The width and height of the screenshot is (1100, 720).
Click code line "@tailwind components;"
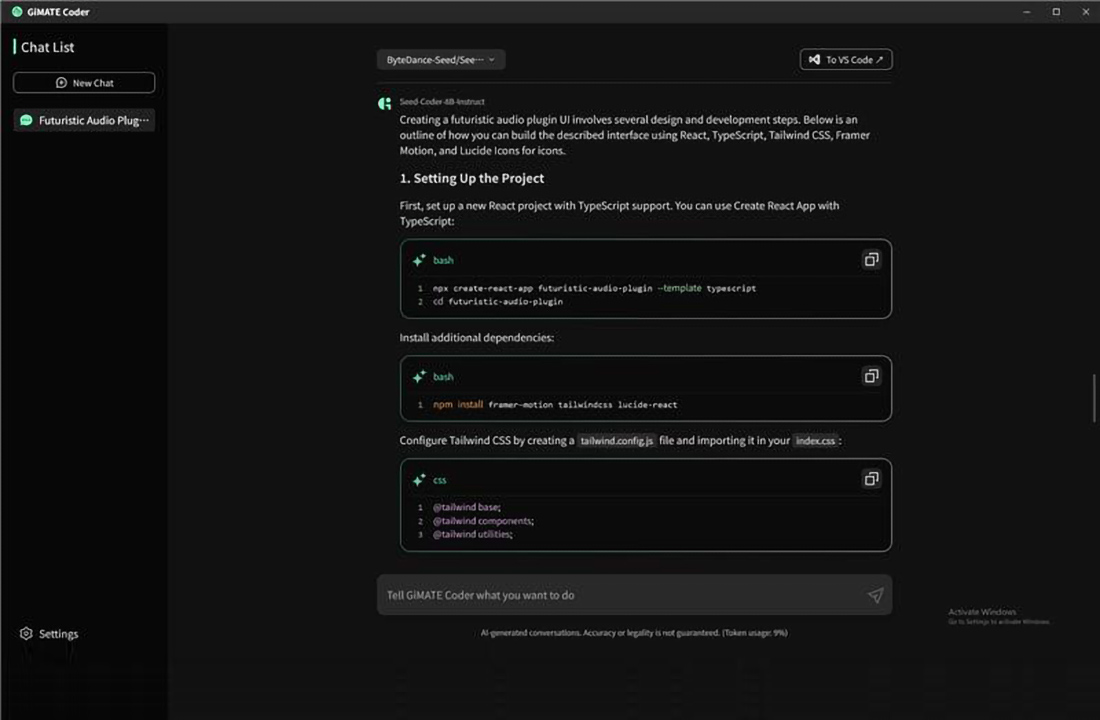483,521
